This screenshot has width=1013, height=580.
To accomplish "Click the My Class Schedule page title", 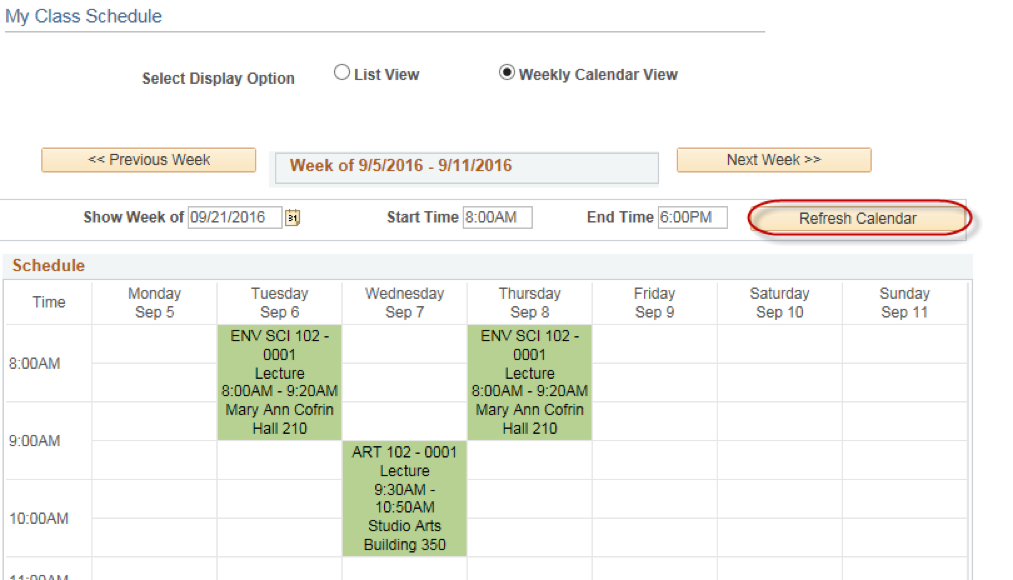I will tap(83, 17).
